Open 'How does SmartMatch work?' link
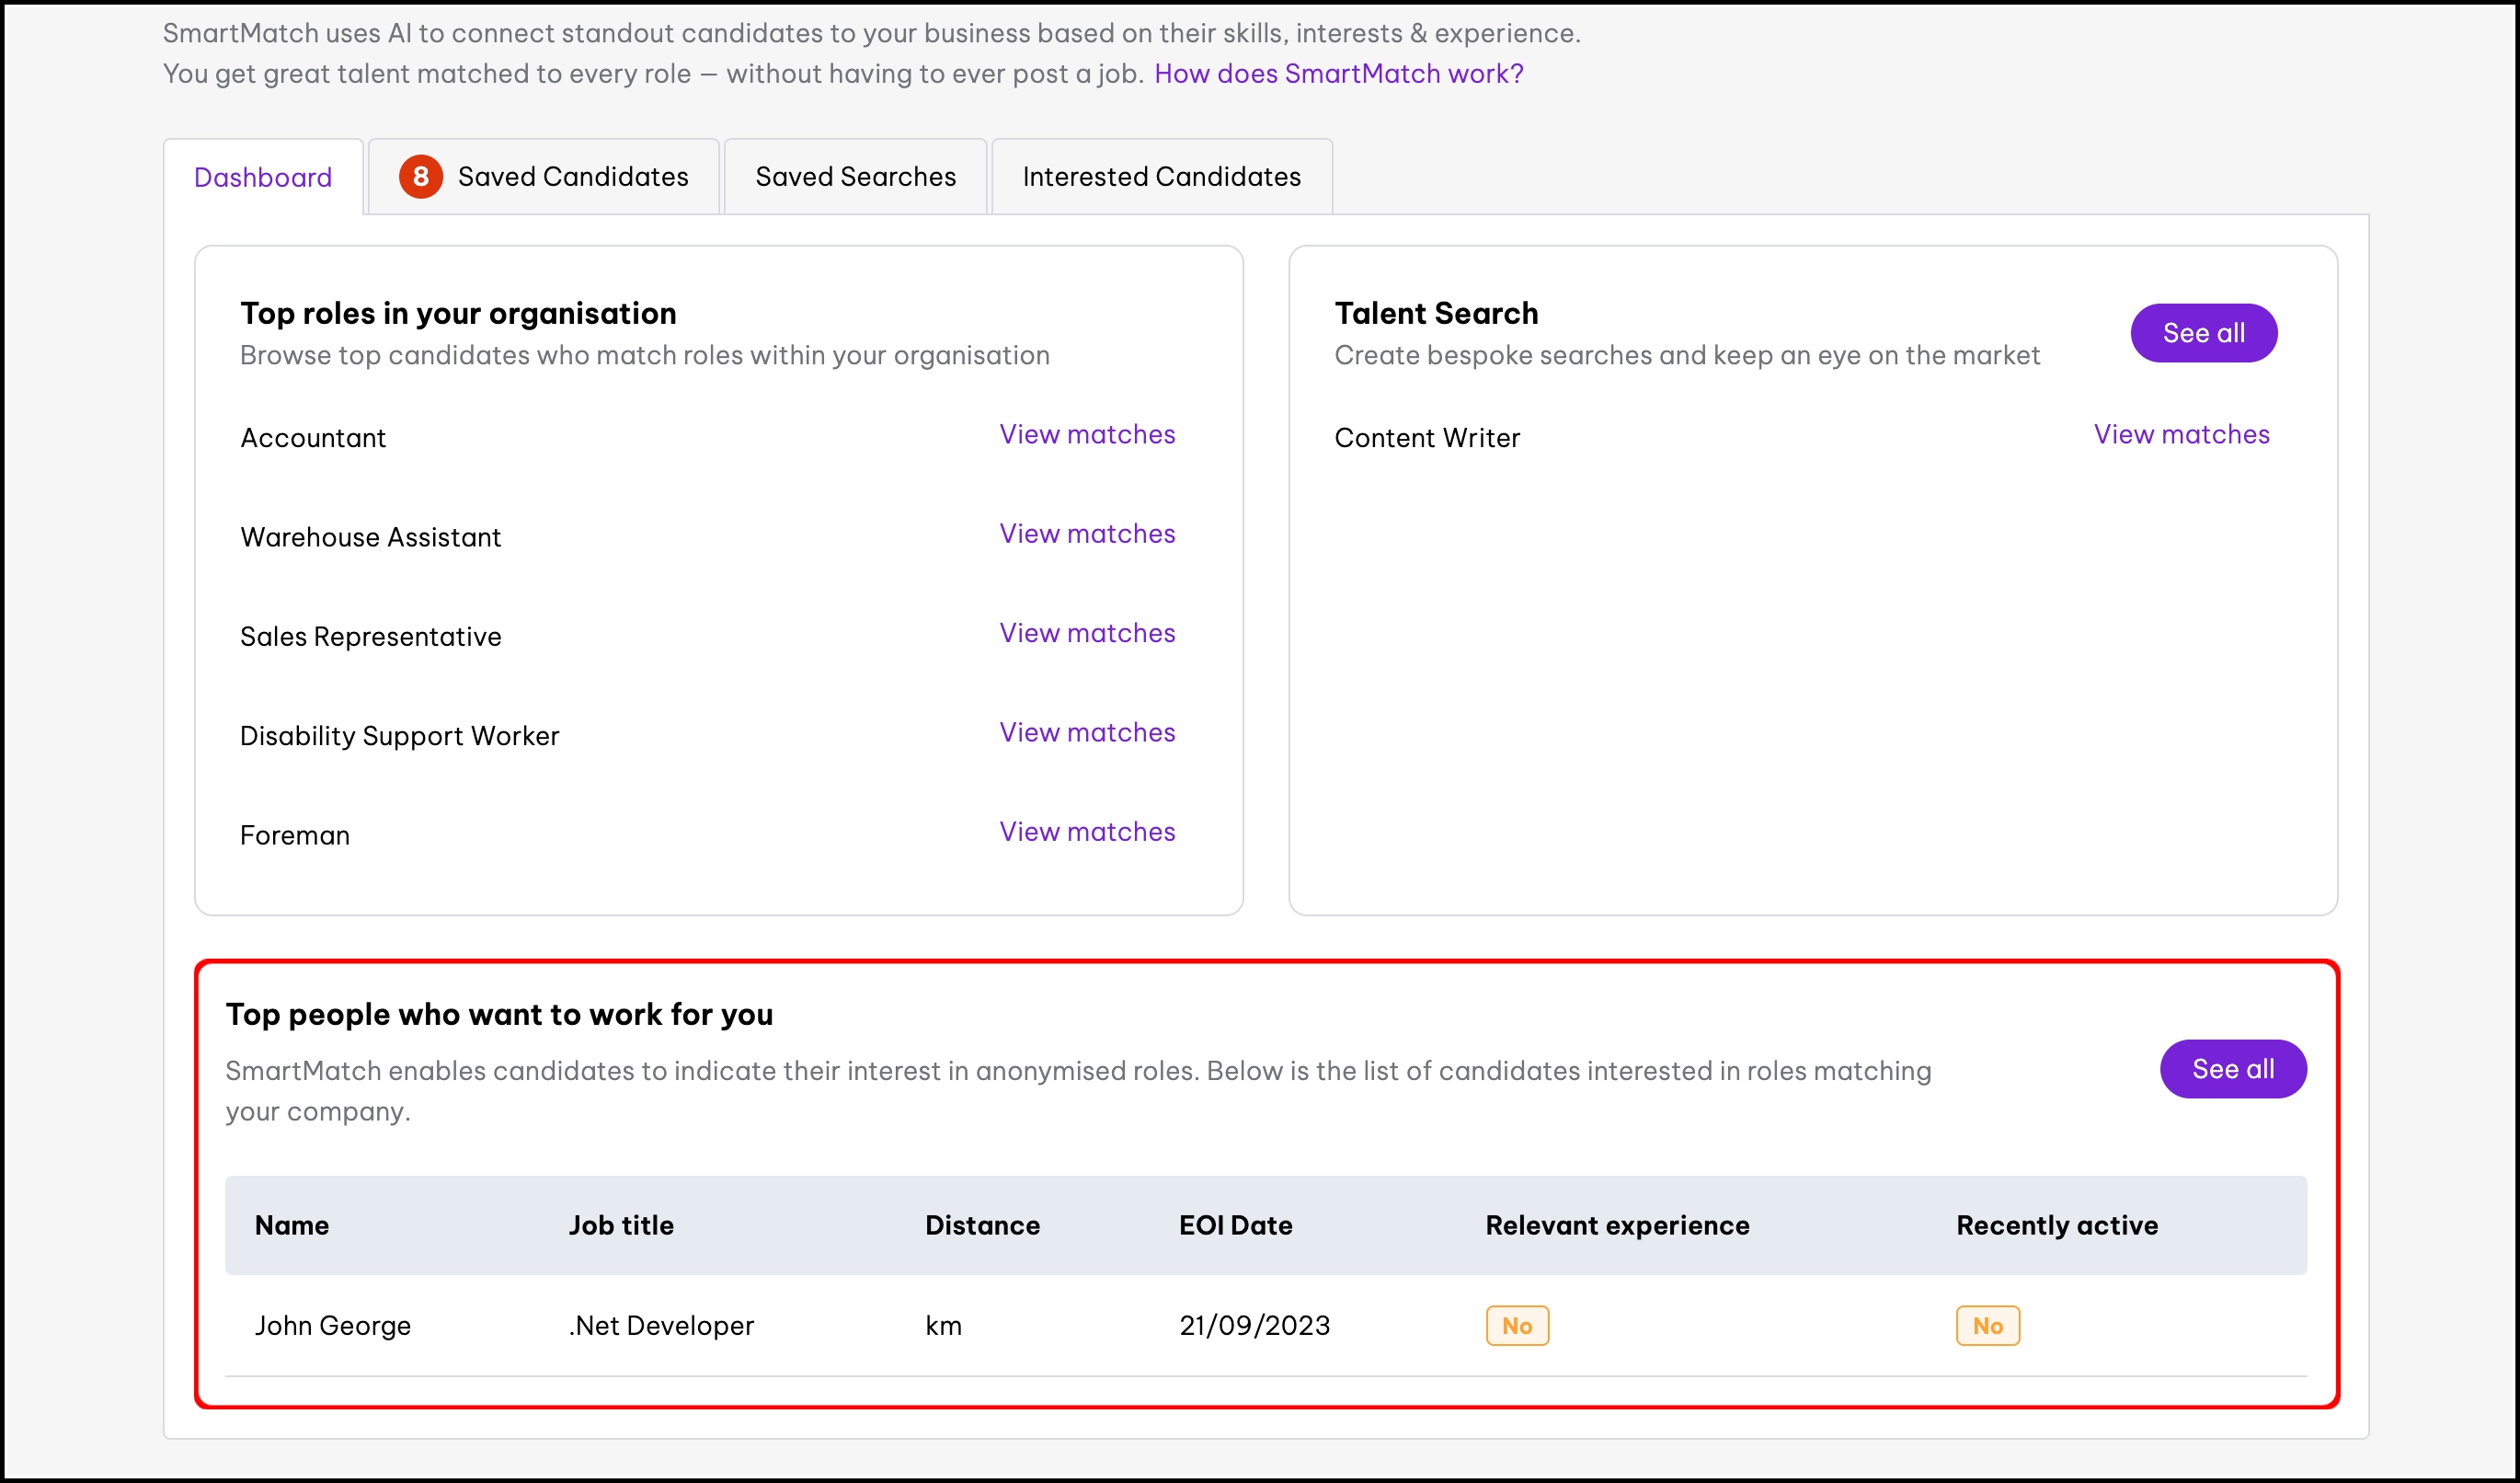 pos(1338,74)
